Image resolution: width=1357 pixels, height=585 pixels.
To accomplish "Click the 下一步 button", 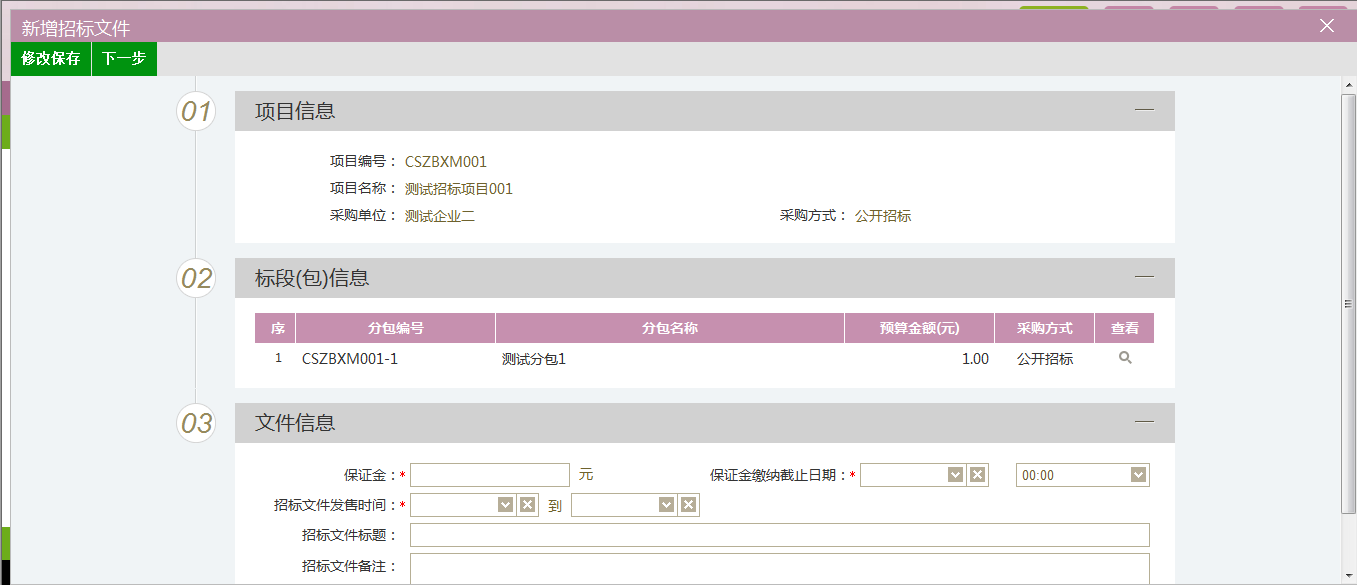I will pos(124,59).
